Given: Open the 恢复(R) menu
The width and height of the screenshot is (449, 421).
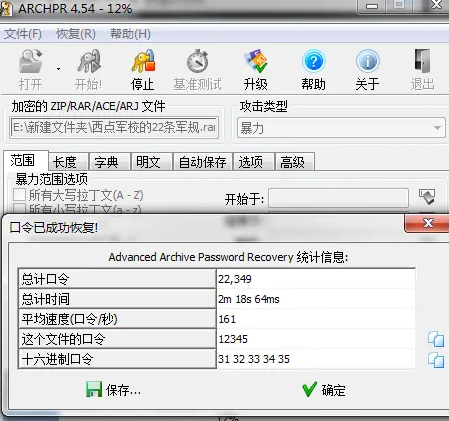Looking at the screenshot, I should coord(76,34).
